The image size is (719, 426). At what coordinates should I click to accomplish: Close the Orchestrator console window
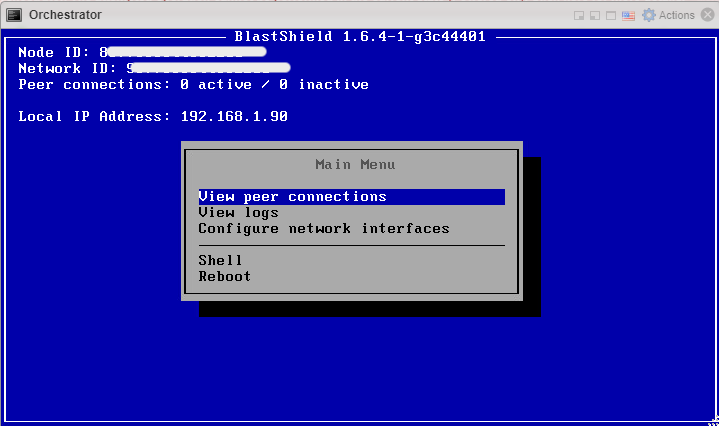(707, 15)
